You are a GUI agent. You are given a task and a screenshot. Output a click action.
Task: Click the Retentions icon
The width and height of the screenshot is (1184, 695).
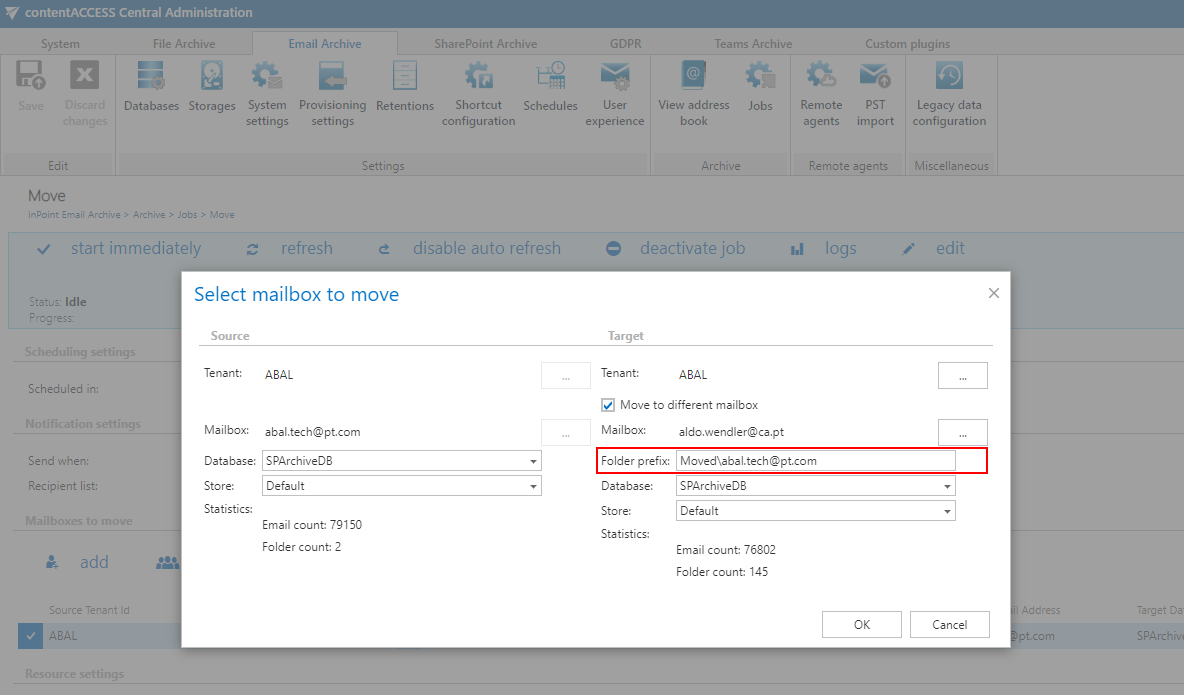coord(404,88)
